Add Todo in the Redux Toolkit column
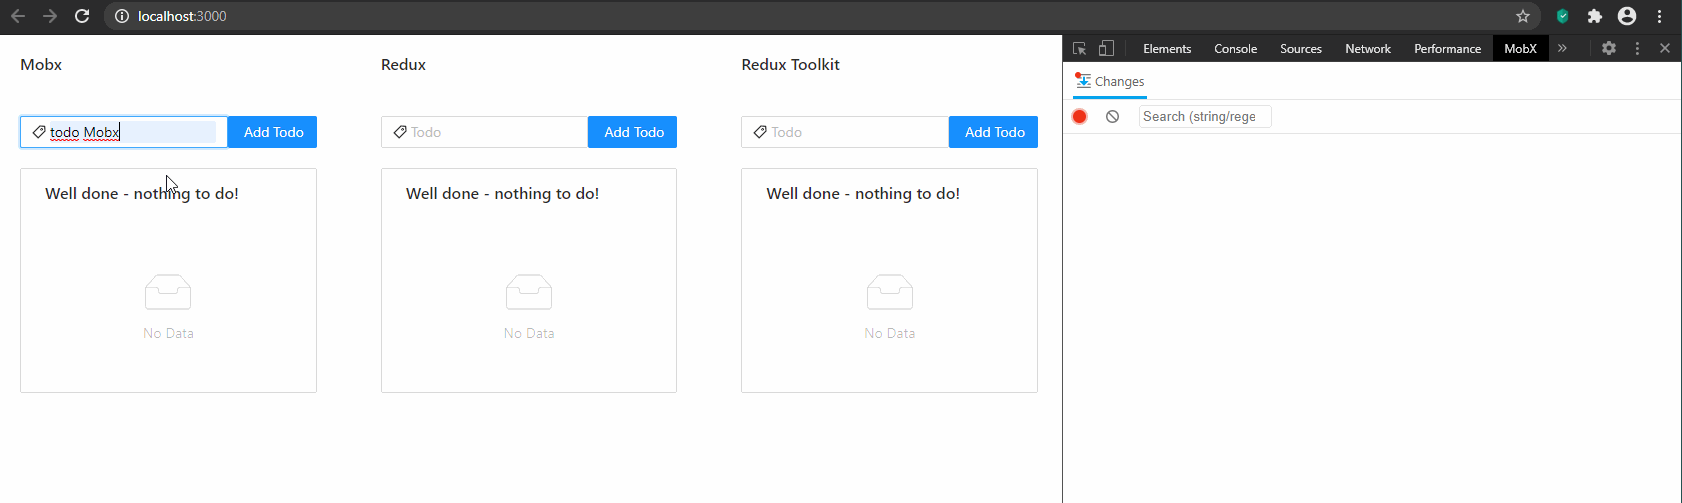The height and width of the screenshot is (503, 1682). click(994, 132)
